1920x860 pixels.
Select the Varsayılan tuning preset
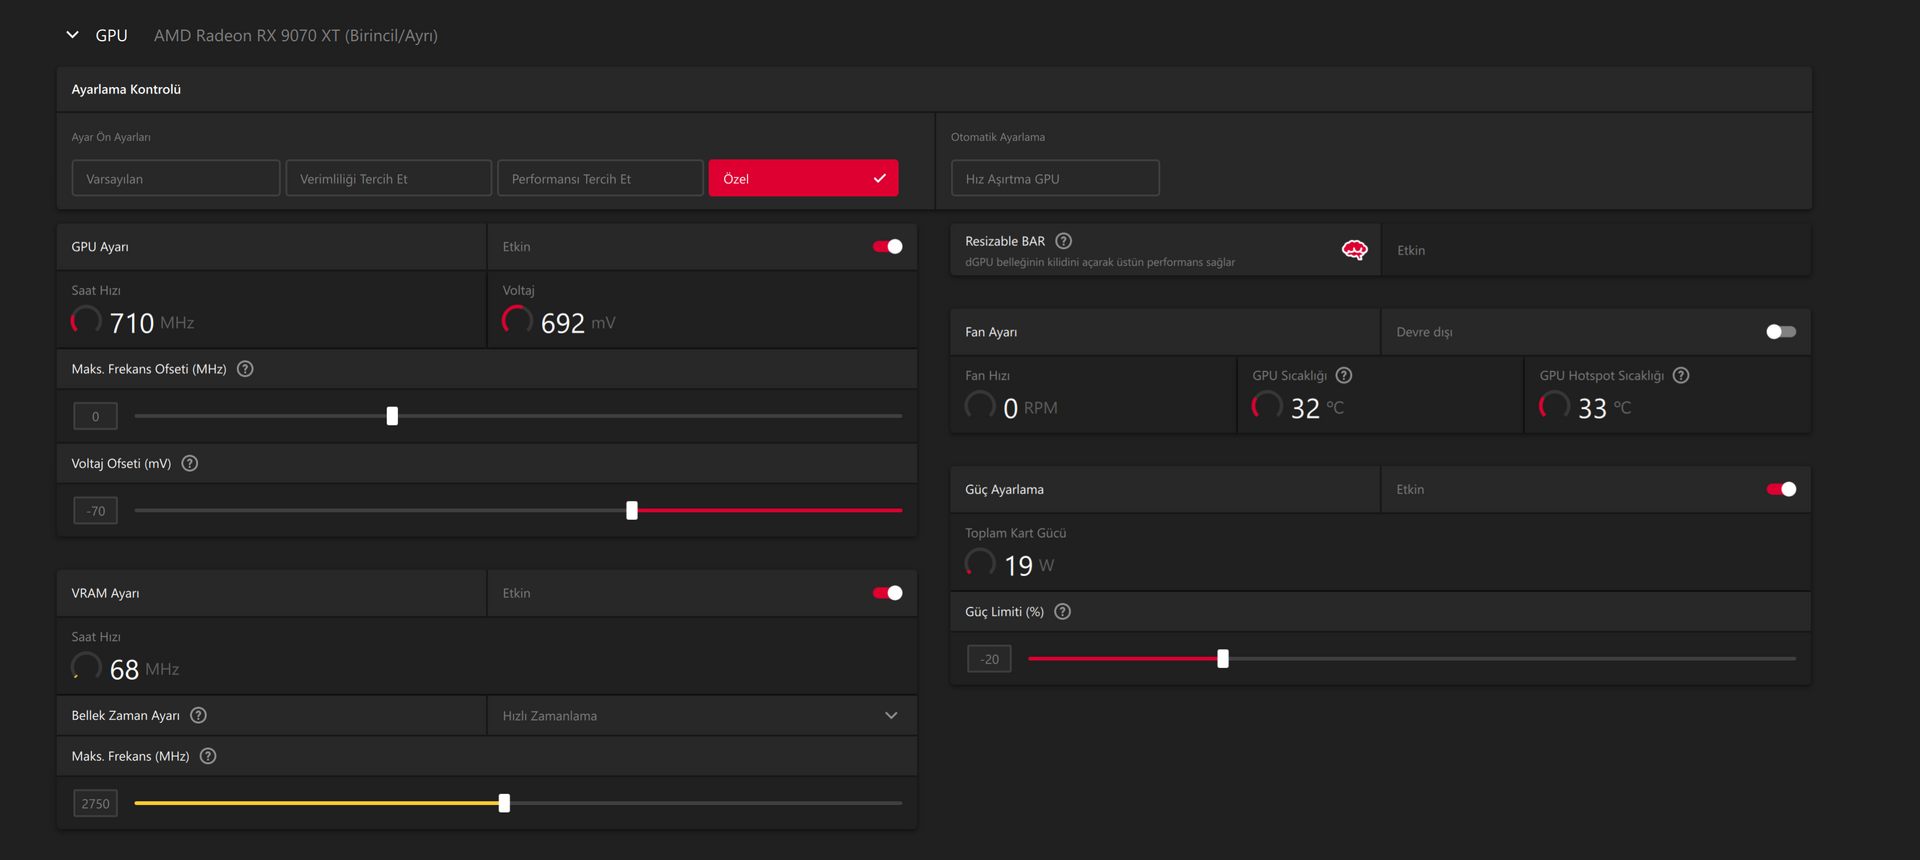pyautogui.click(x=176, y=178)
